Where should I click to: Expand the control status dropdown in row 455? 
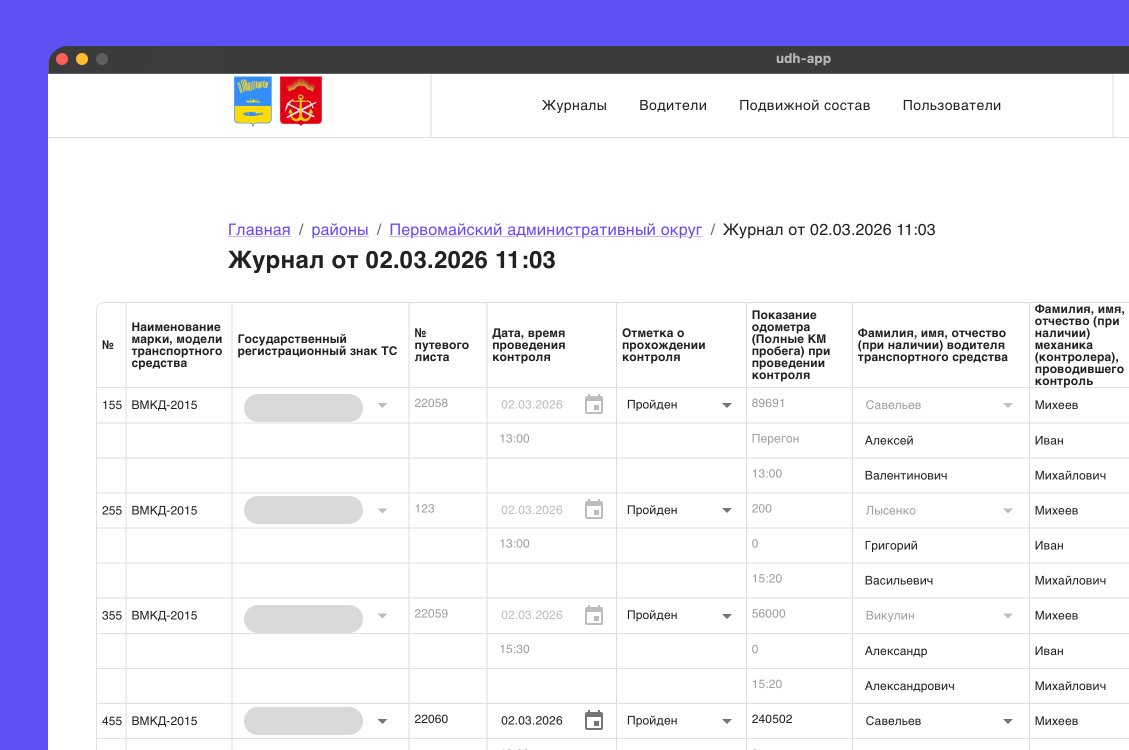point(727,720)
